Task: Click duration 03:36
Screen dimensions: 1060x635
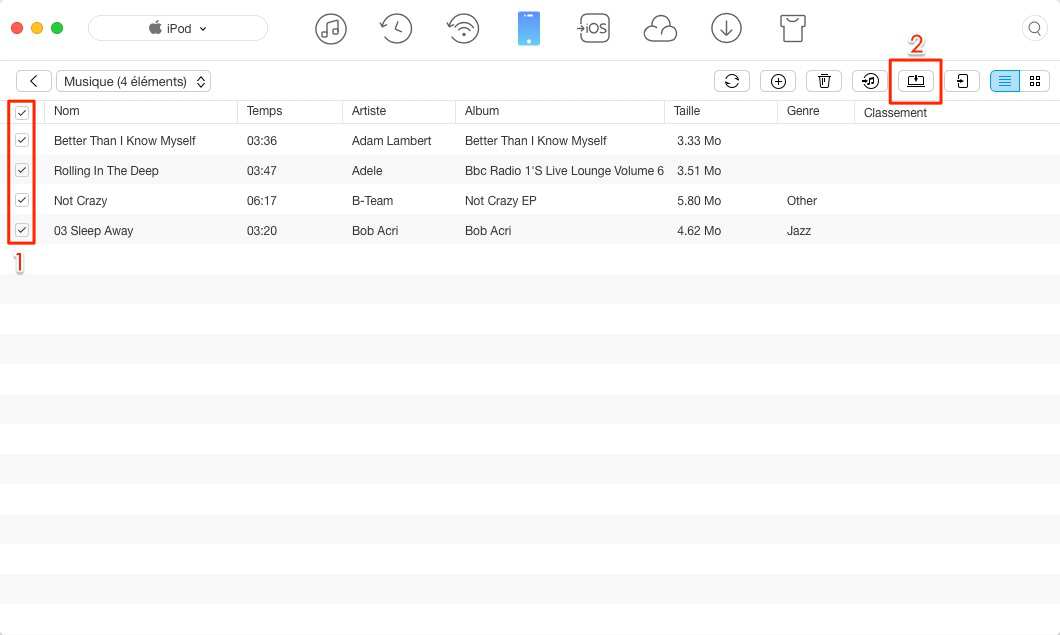Action: (x=262, y=141)
